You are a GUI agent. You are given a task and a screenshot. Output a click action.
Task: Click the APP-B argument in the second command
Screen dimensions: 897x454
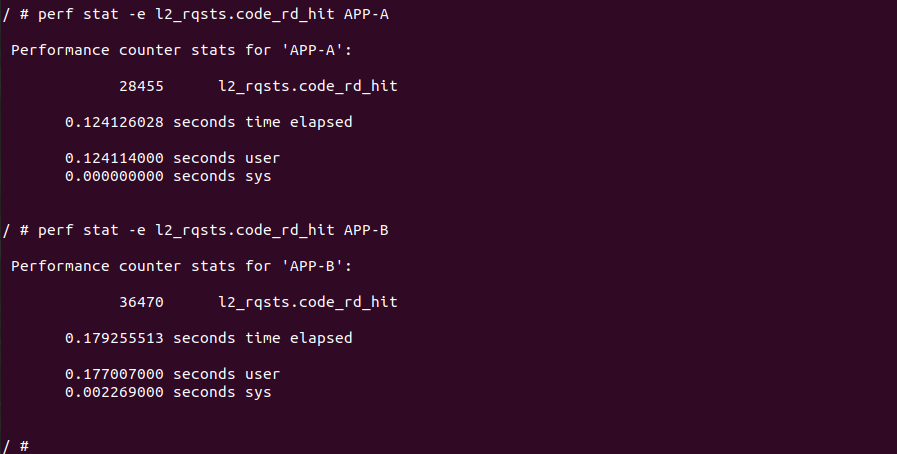coord(366,230)
